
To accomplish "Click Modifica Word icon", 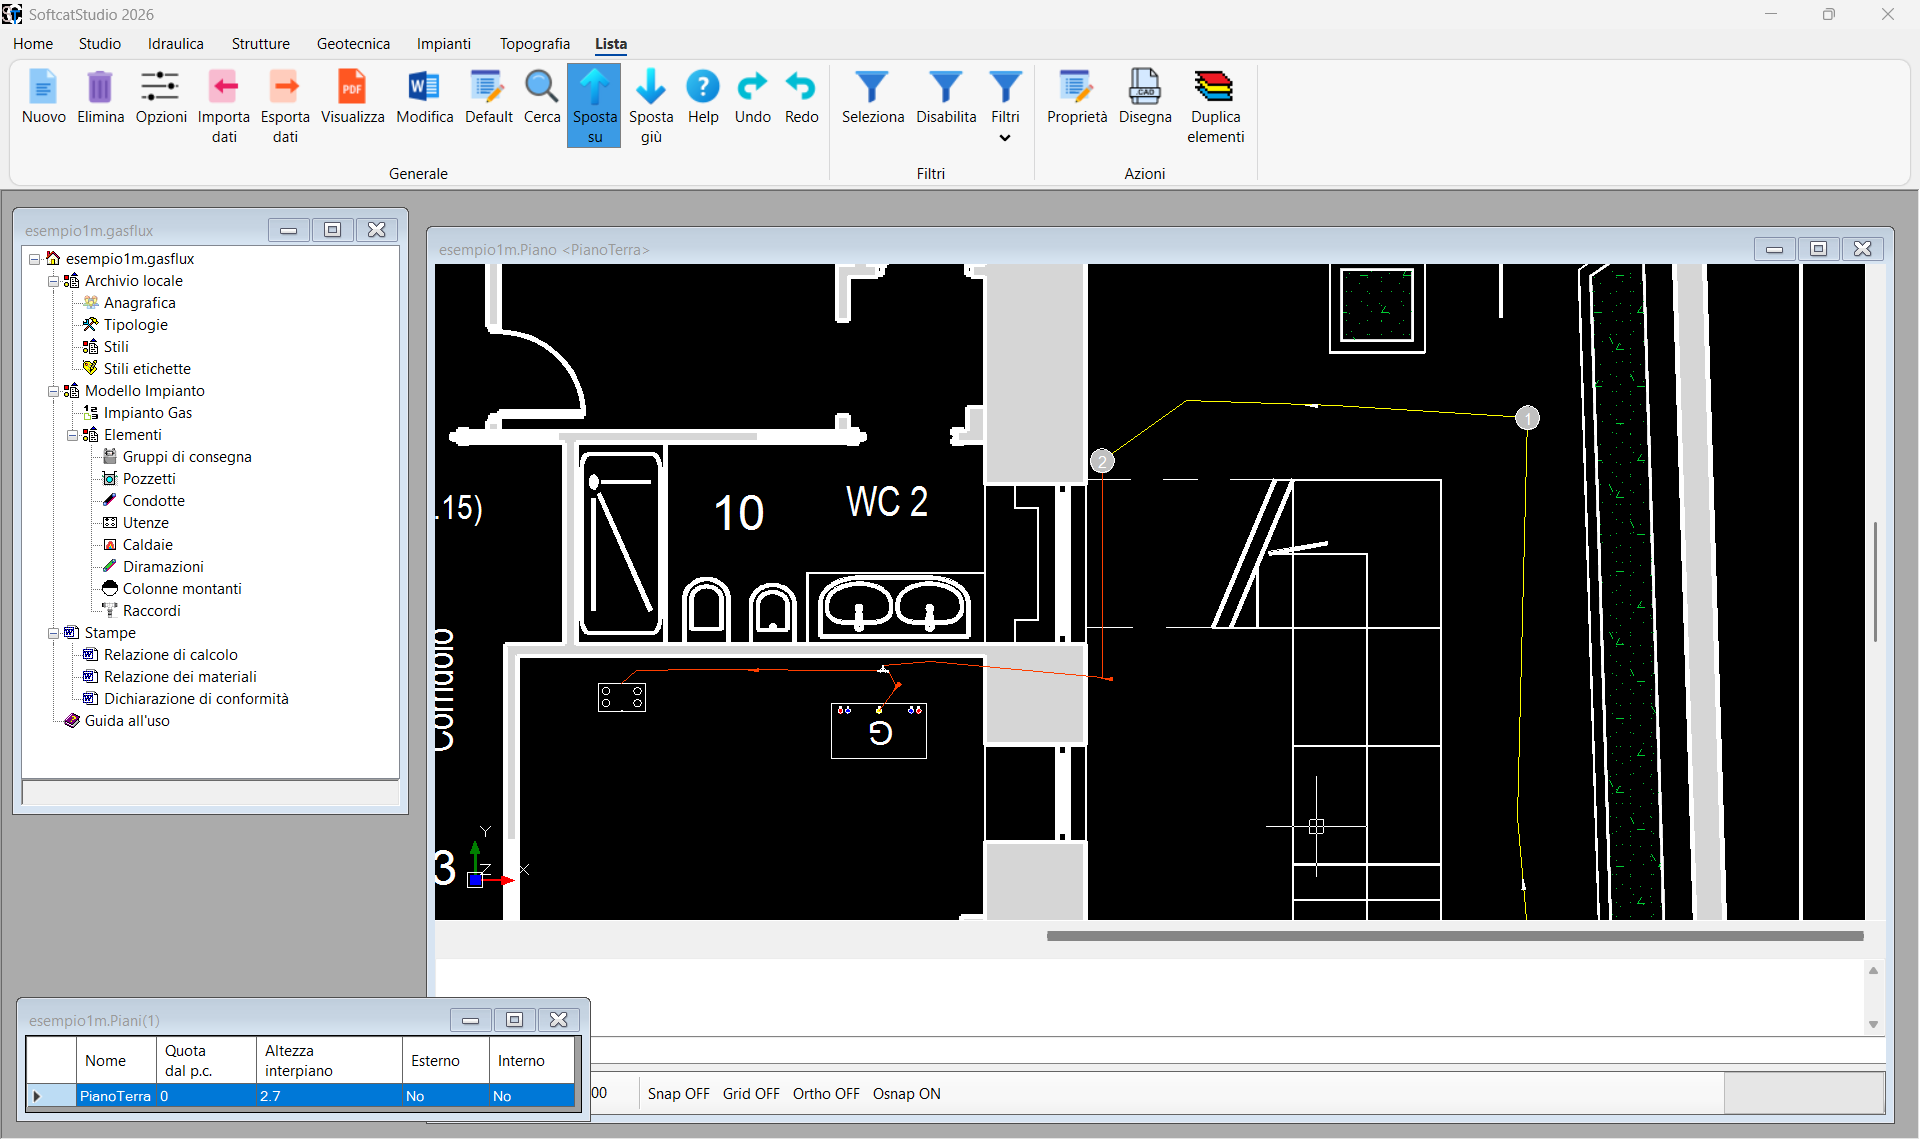I will point(424,87).
